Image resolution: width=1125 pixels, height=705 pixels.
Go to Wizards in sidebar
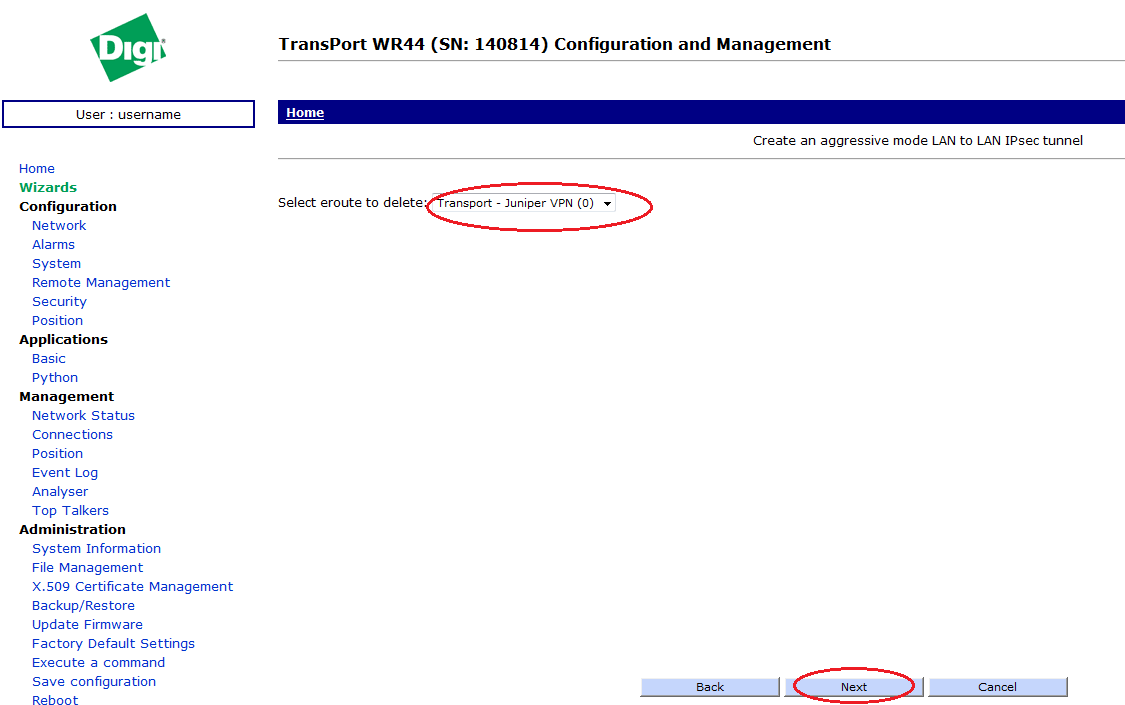pyautogui.click(x=48, y=188)
